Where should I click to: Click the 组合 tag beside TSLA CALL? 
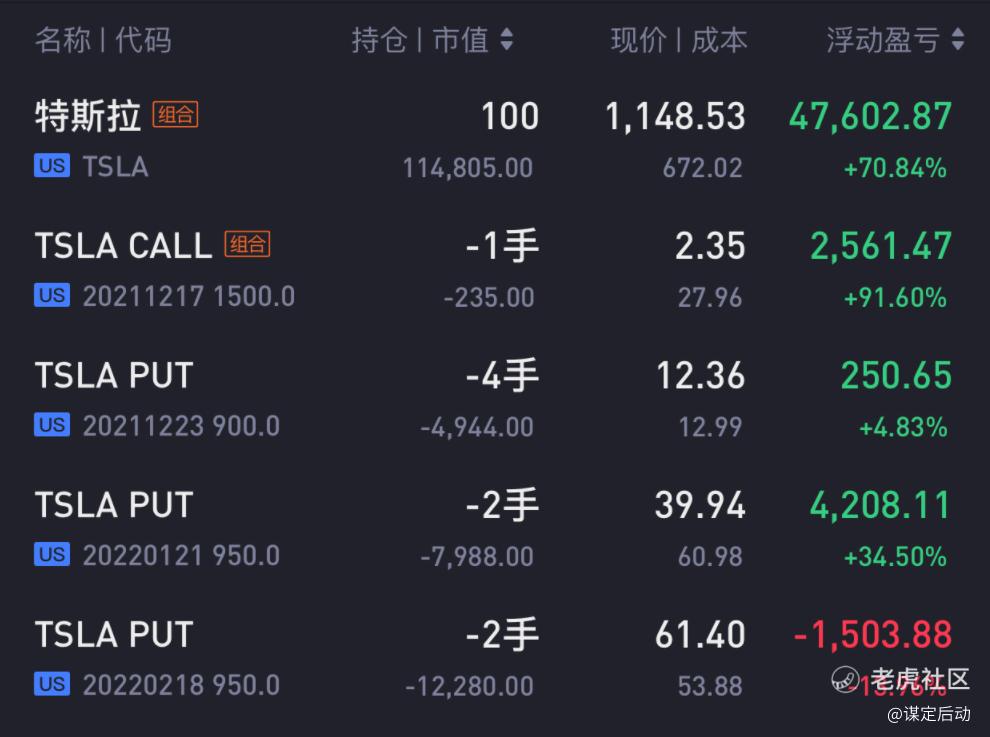point(248,244)
